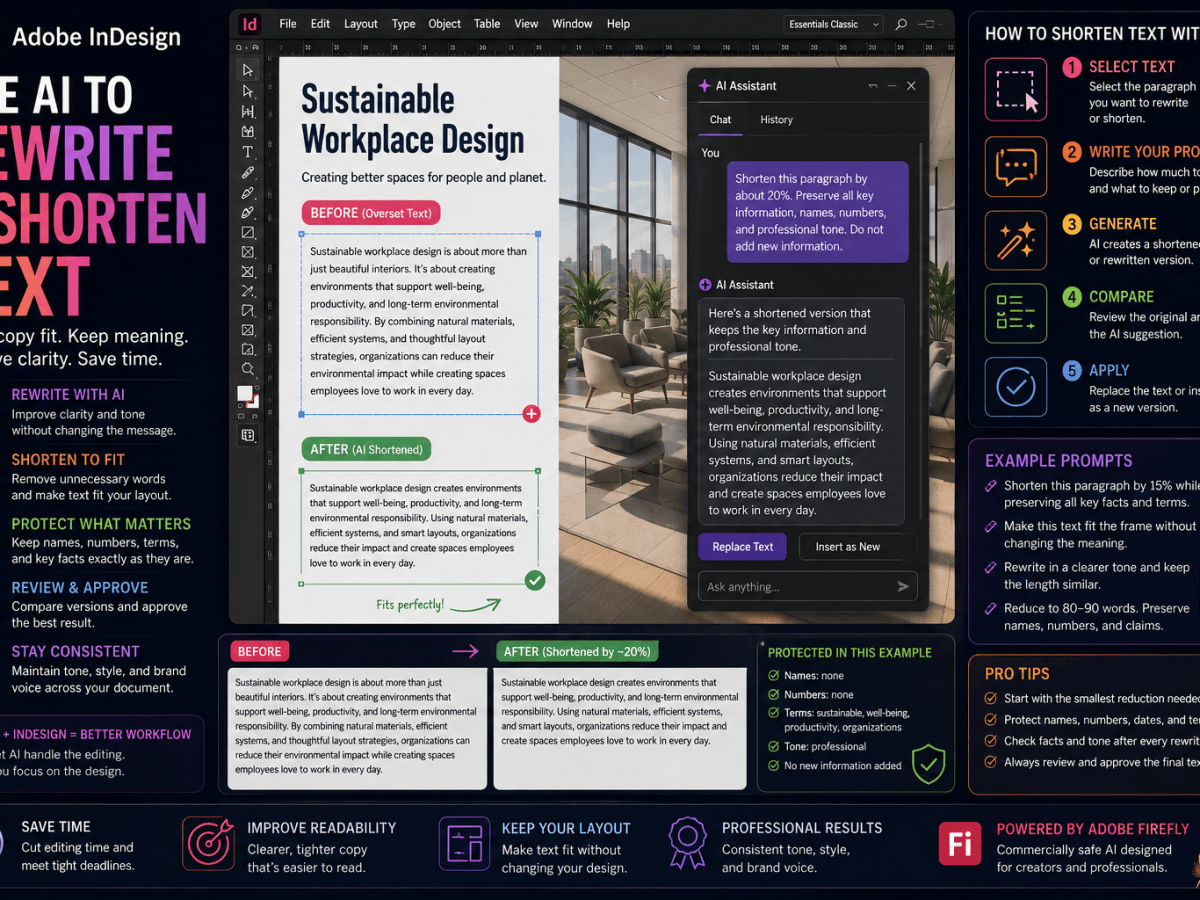The width and height of the screenshot is (1200, 900).
Task: Toggle Check facts and tone check
Action: [991, 741]
